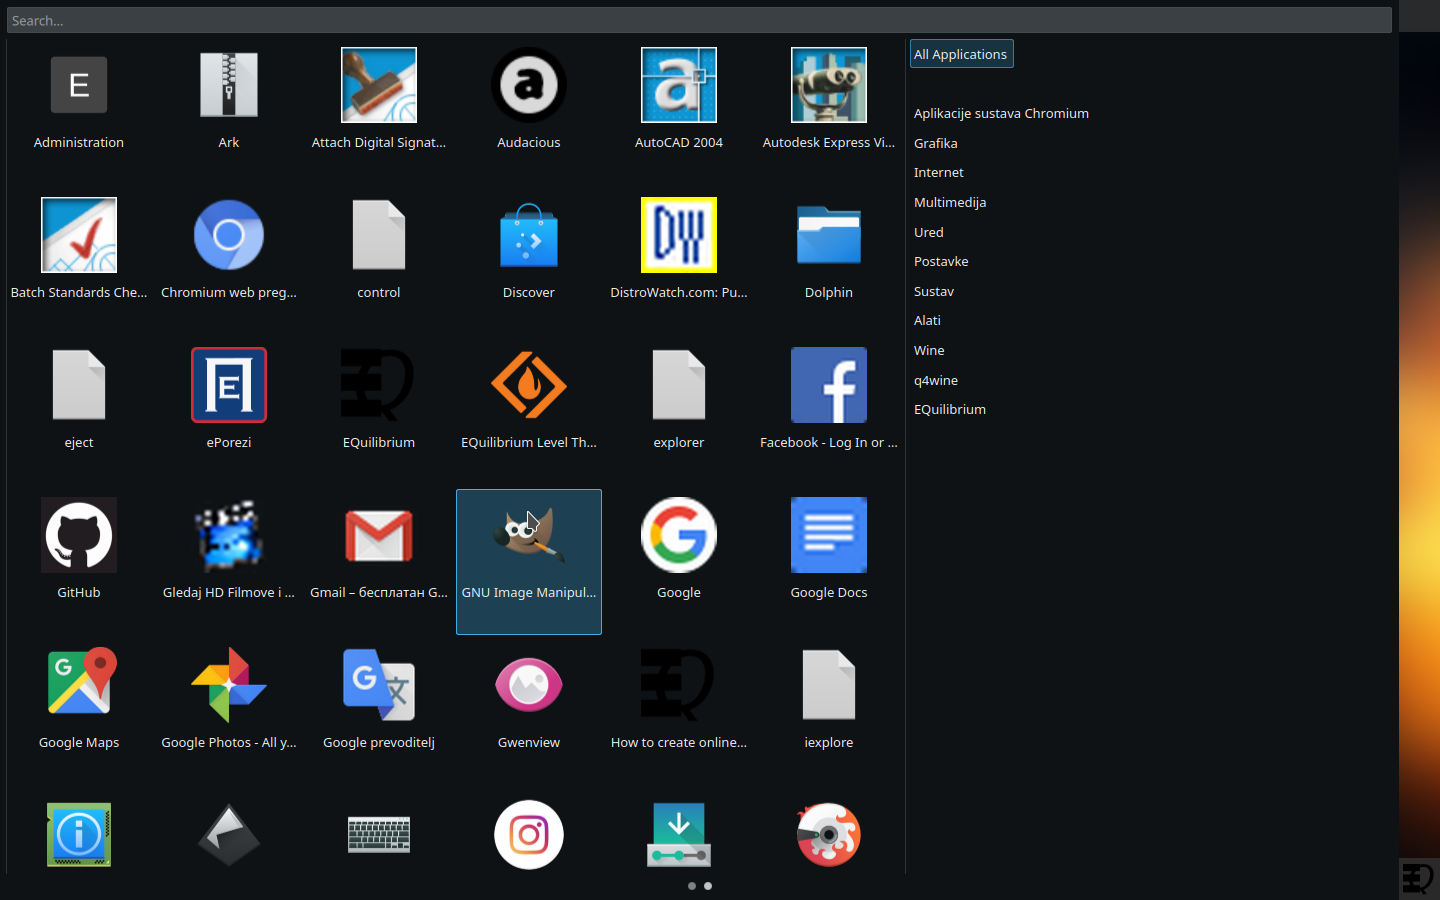Open Batch Standards Checker
The height and width of the screenshot is (900, 1440).
coord(79,249)
